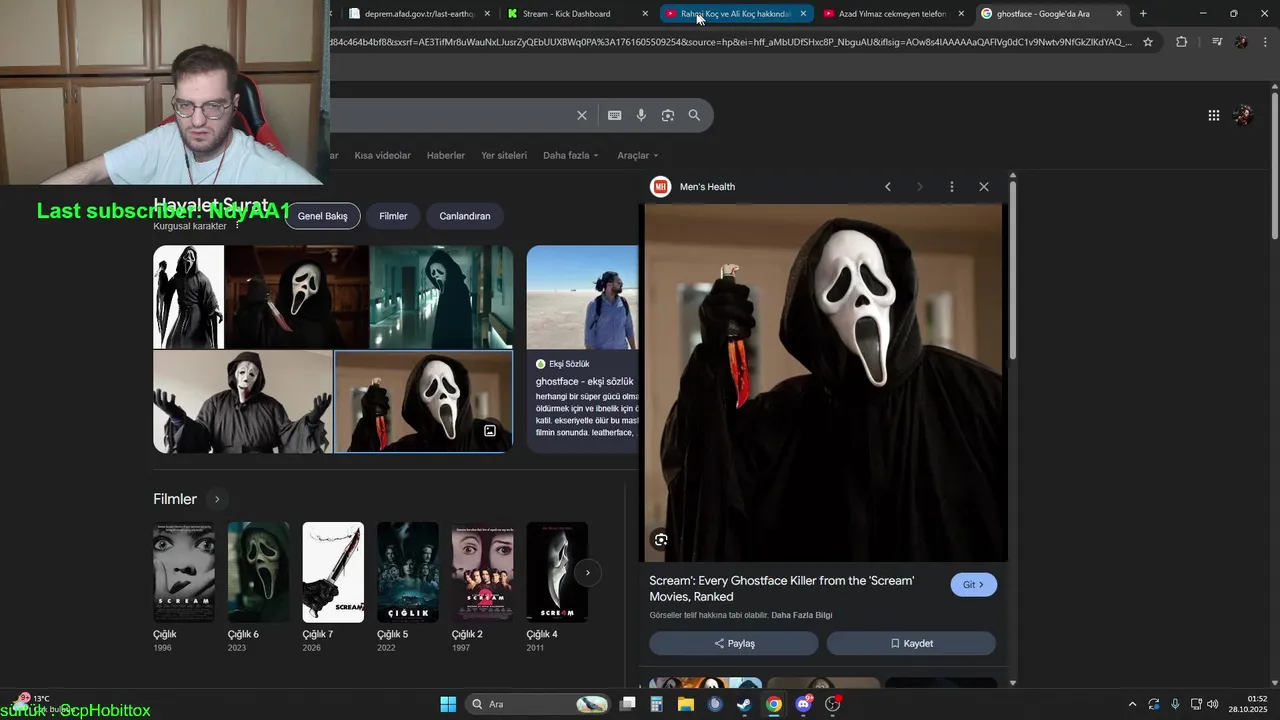Viewport: 1280px width, 720px height.
Task: Close the Kick Dashboard tab
Action: tap(645, 14)
